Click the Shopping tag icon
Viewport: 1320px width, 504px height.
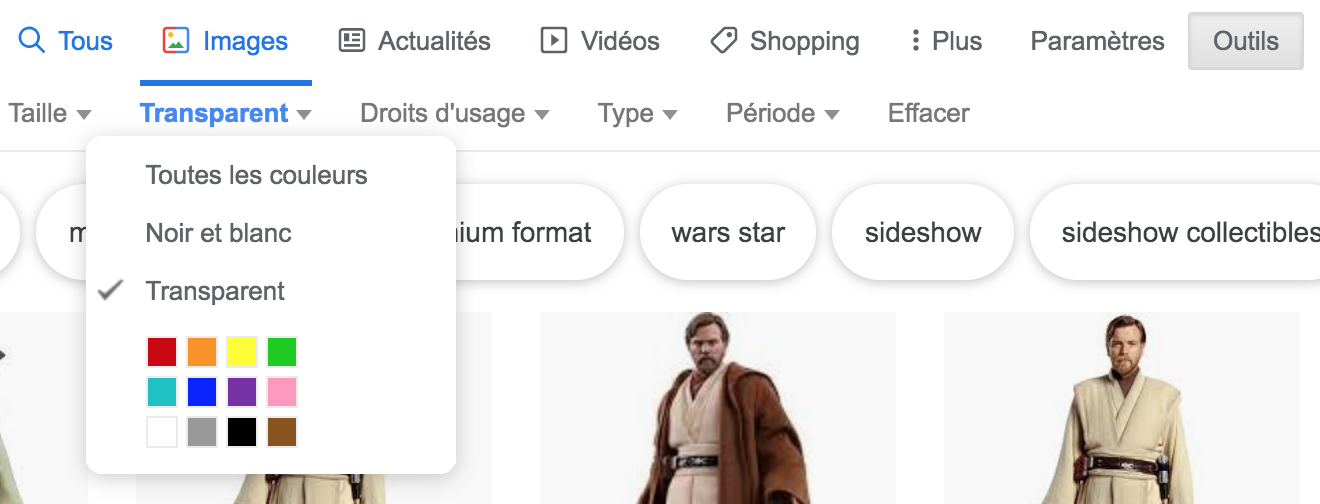click(724, 41)
